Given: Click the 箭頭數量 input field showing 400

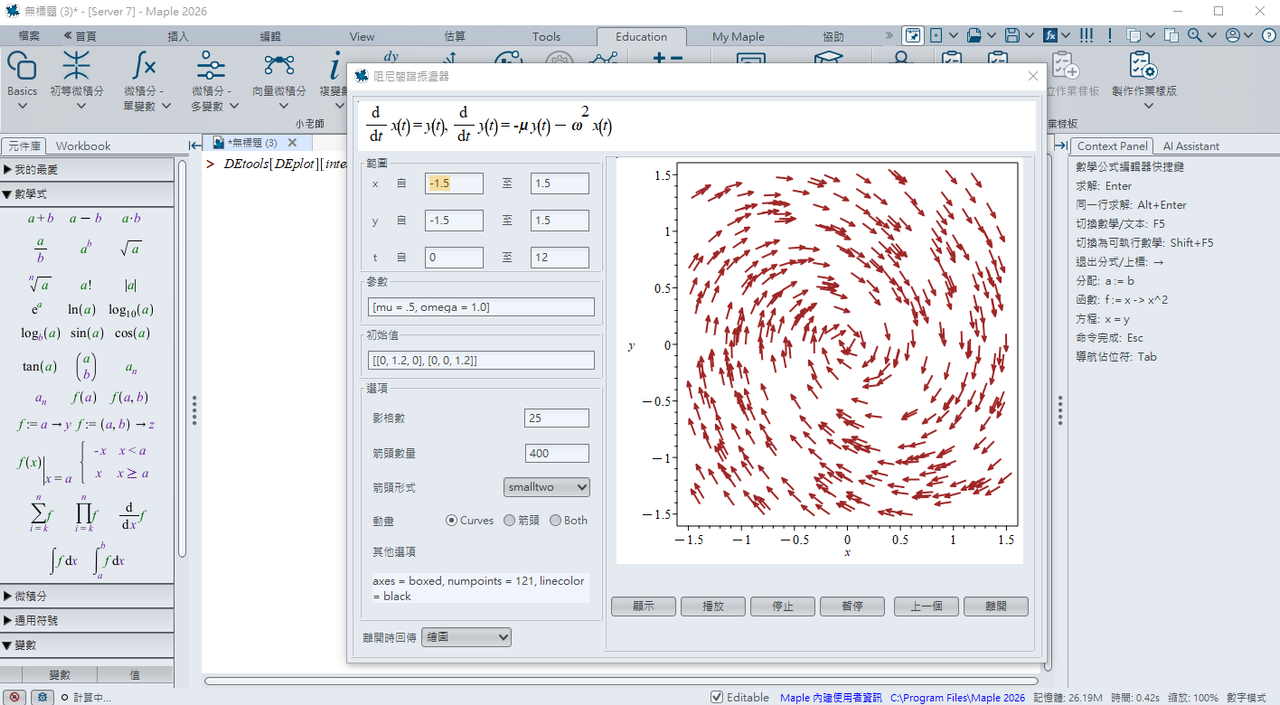Looking at the screenshot, I should tap(557, 453).
